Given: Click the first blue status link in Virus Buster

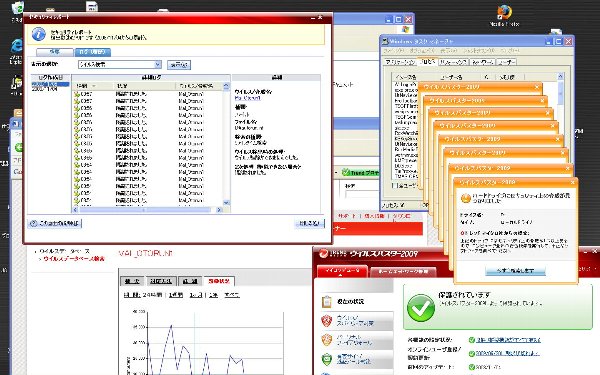Looking at the screenshot, I should pyautogui.click(x=508, y=340).
